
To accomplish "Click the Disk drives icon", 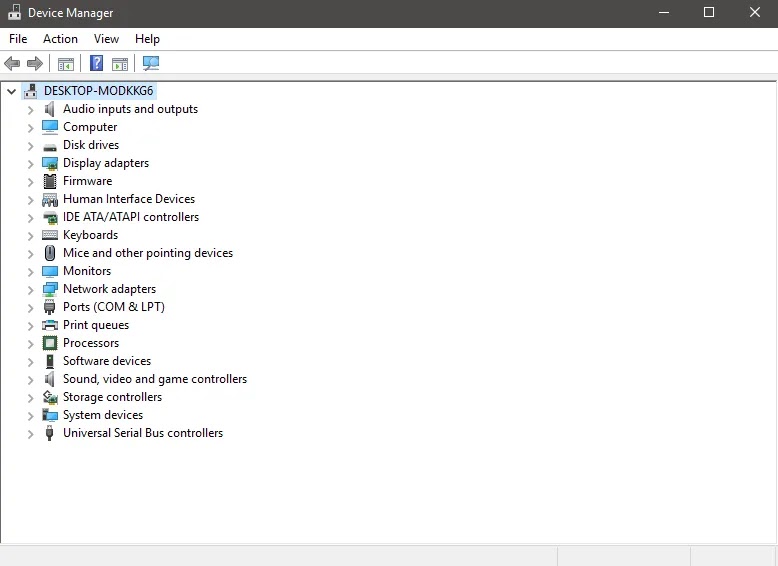I will click(50, 147).
